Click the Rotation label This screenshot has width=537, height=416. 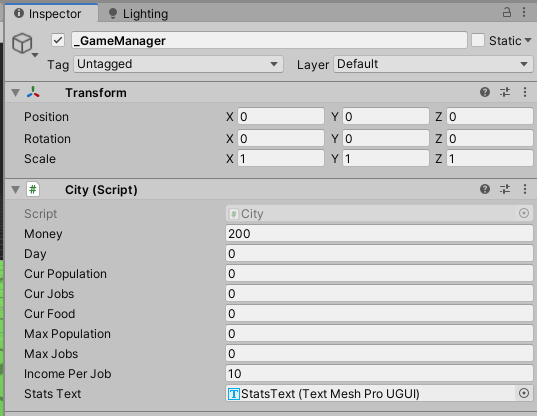(47, 139)
